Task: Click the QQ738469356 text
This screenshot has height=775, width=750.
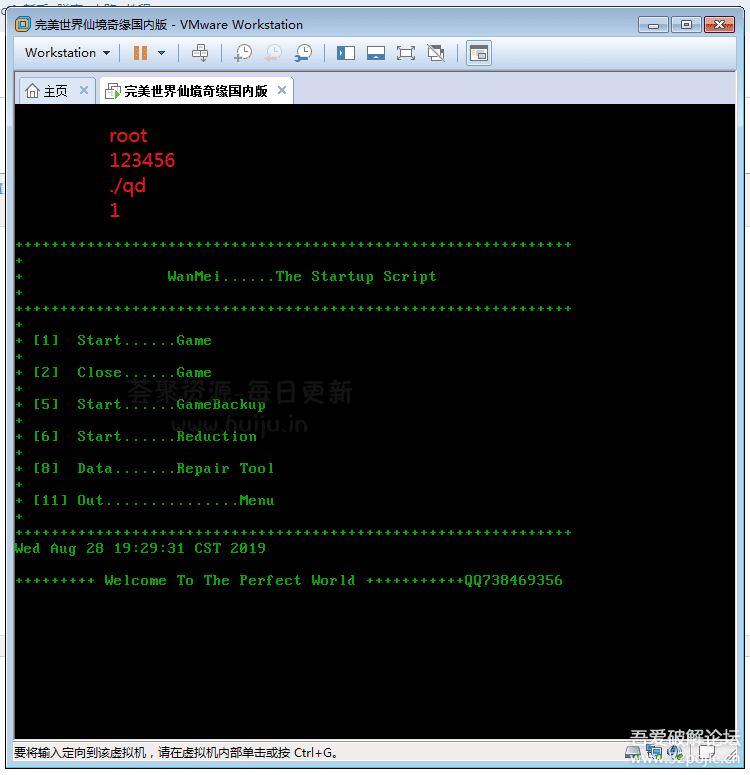Action: (x=513, y=580)
